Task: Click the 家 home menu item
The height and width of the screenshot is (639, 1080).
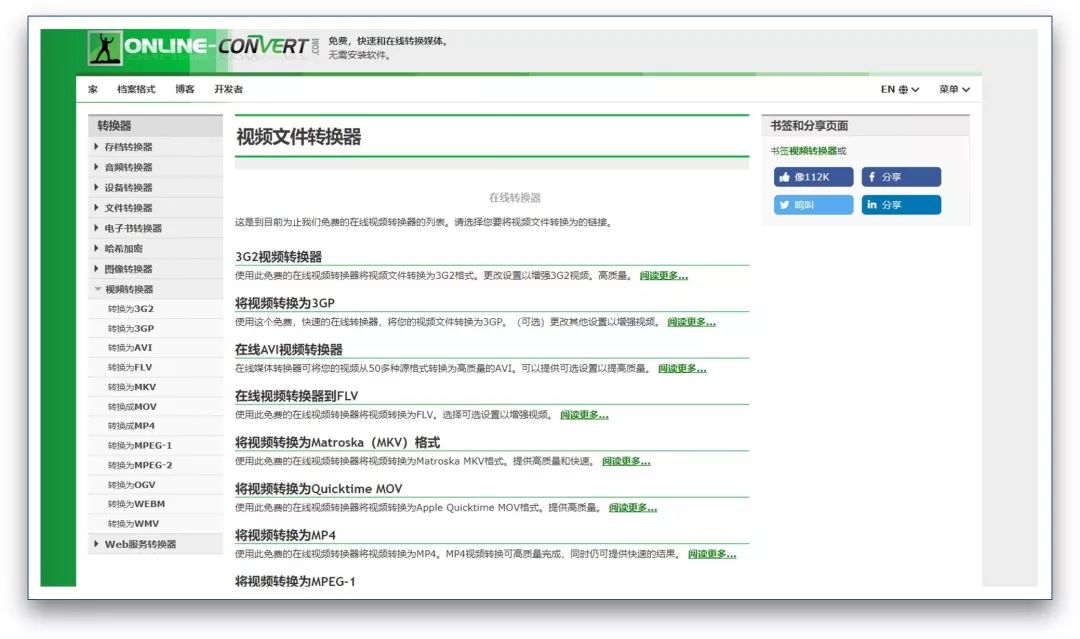Action: (92, 89)
